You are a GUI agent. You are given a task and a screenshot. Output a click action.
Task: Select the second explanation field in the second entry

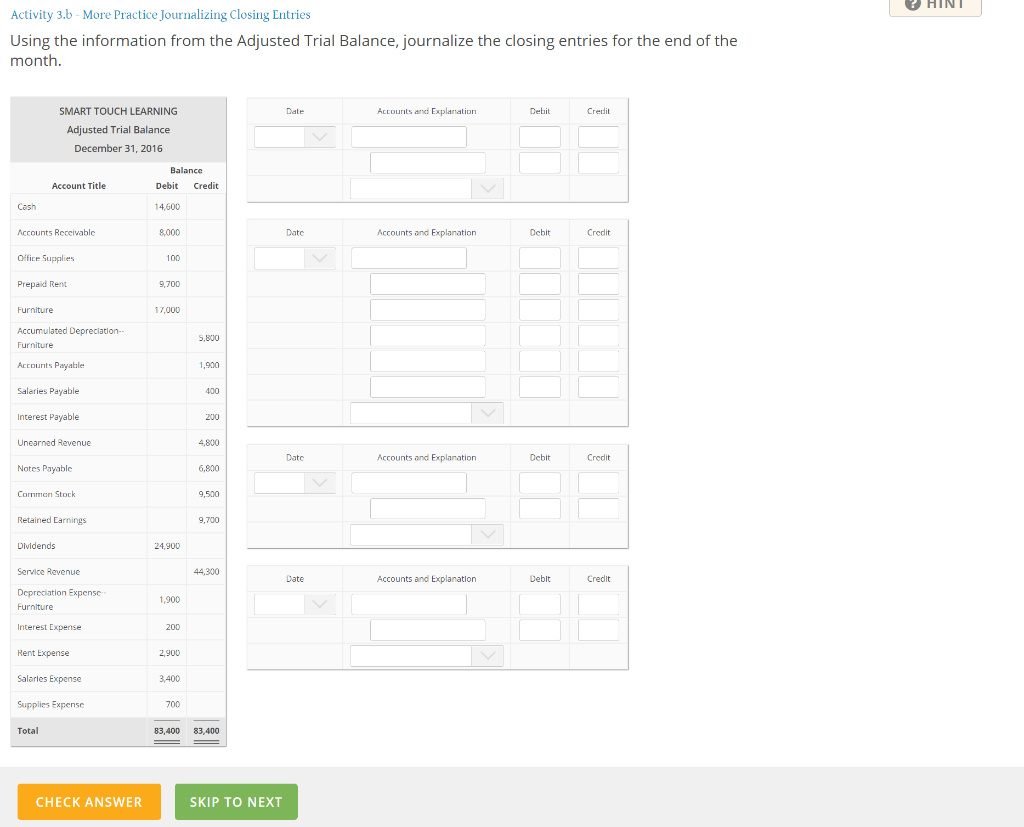[427, 283]
